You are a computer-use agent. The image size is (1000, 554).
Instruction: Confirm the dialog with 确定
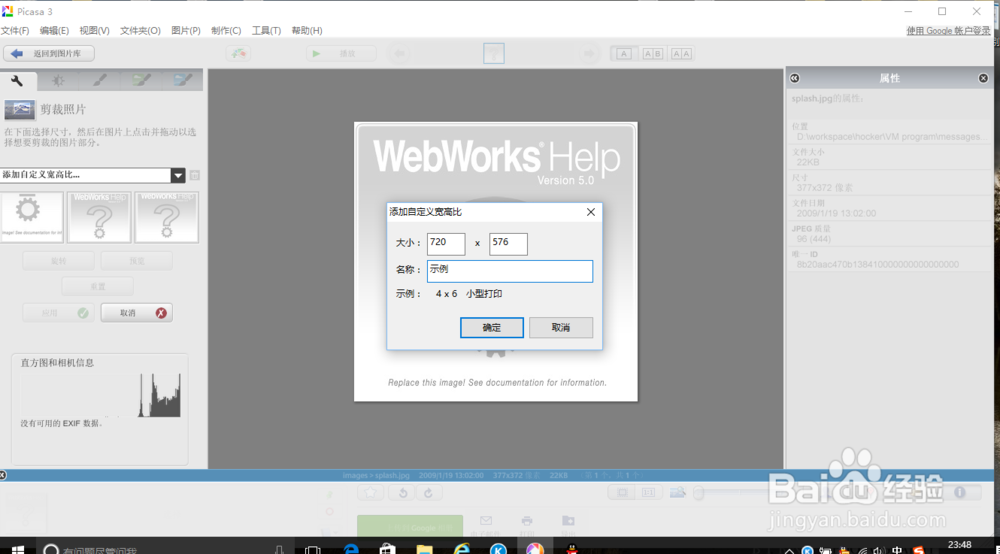tap(492, 328)
